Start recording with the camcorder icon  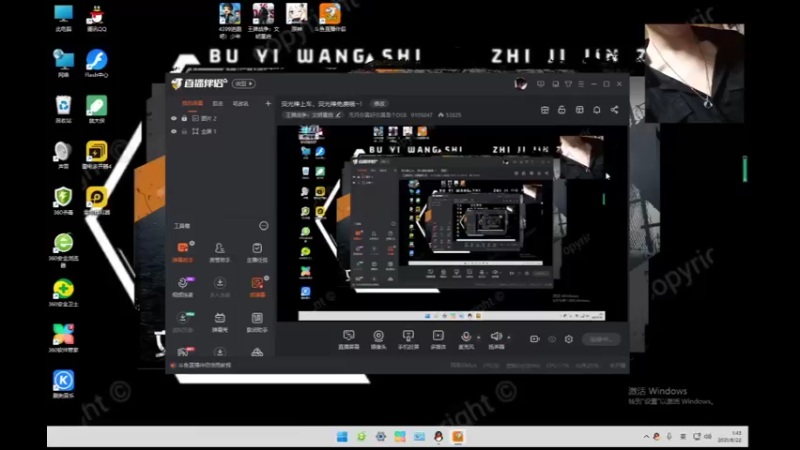(534, 339)
